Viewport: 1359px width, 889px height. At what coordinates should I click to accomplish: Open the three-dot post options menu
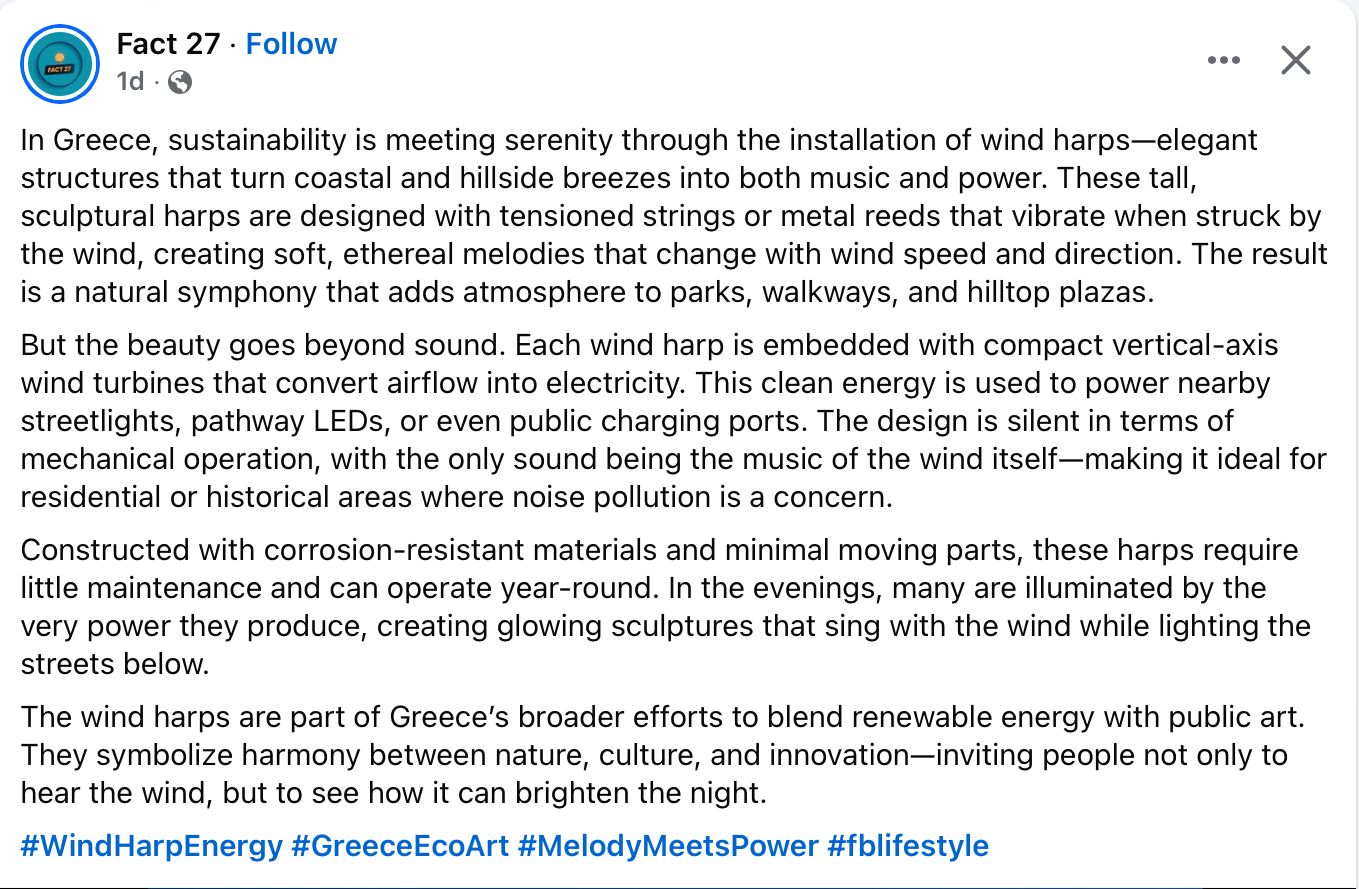click(x=1223, y=61)
